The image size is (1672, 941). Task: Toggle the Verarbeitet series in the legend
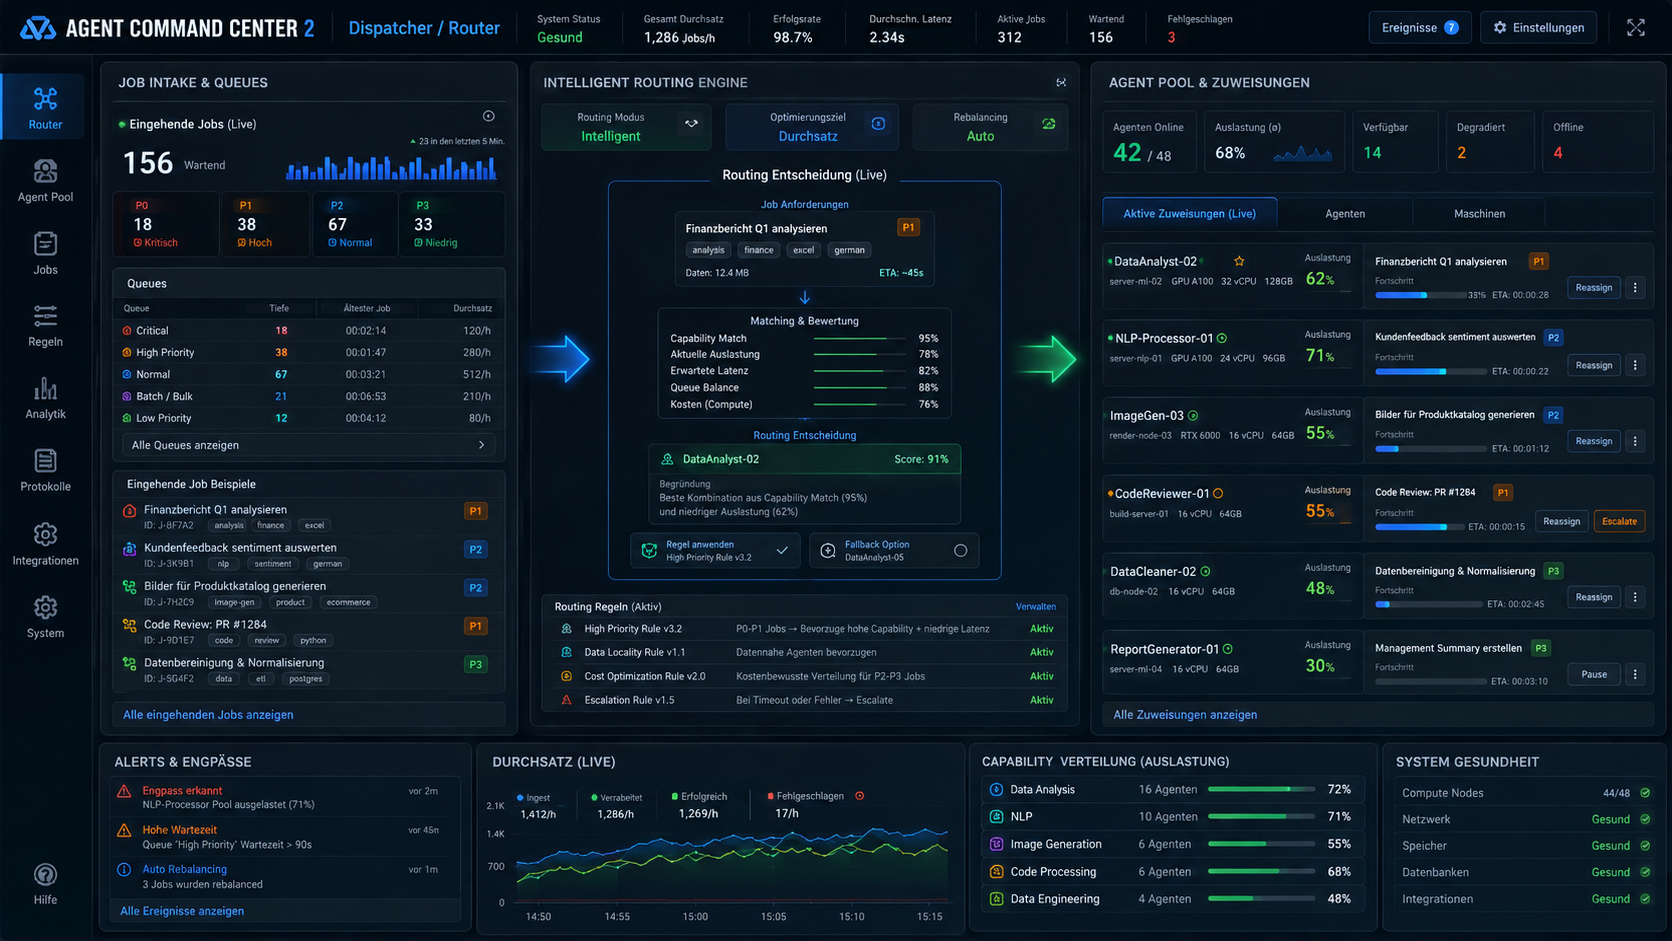[x=616, y=797]
